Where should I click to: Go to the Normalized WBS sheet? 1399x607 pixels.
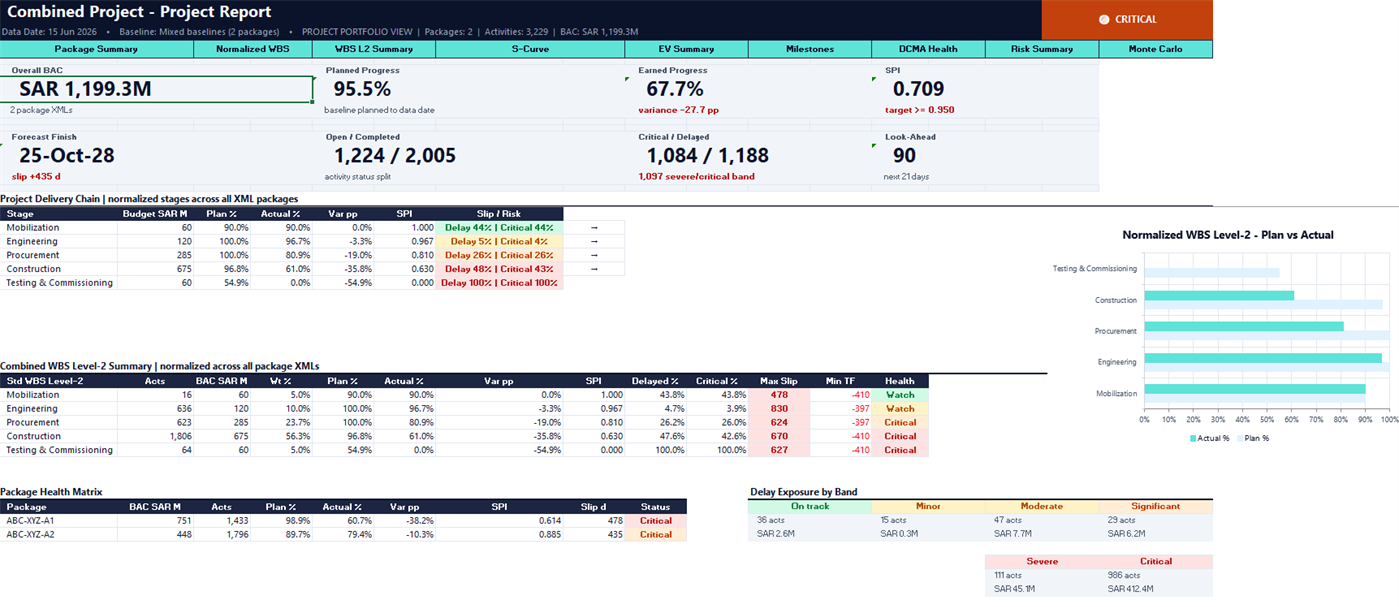[x=252, y=49]
